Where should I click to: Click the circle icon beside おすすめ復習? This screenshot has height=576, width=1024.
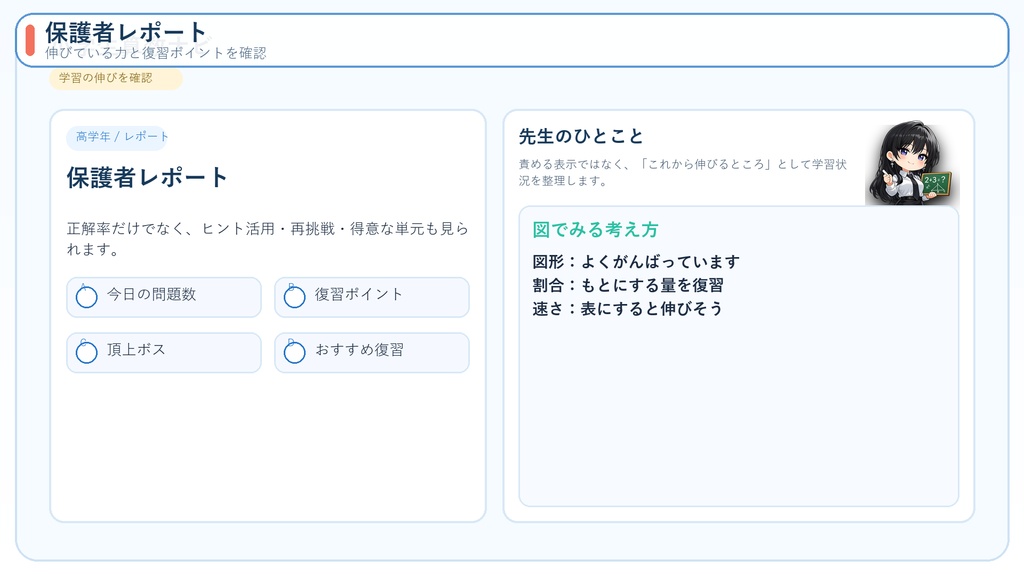tap(295, 353)
